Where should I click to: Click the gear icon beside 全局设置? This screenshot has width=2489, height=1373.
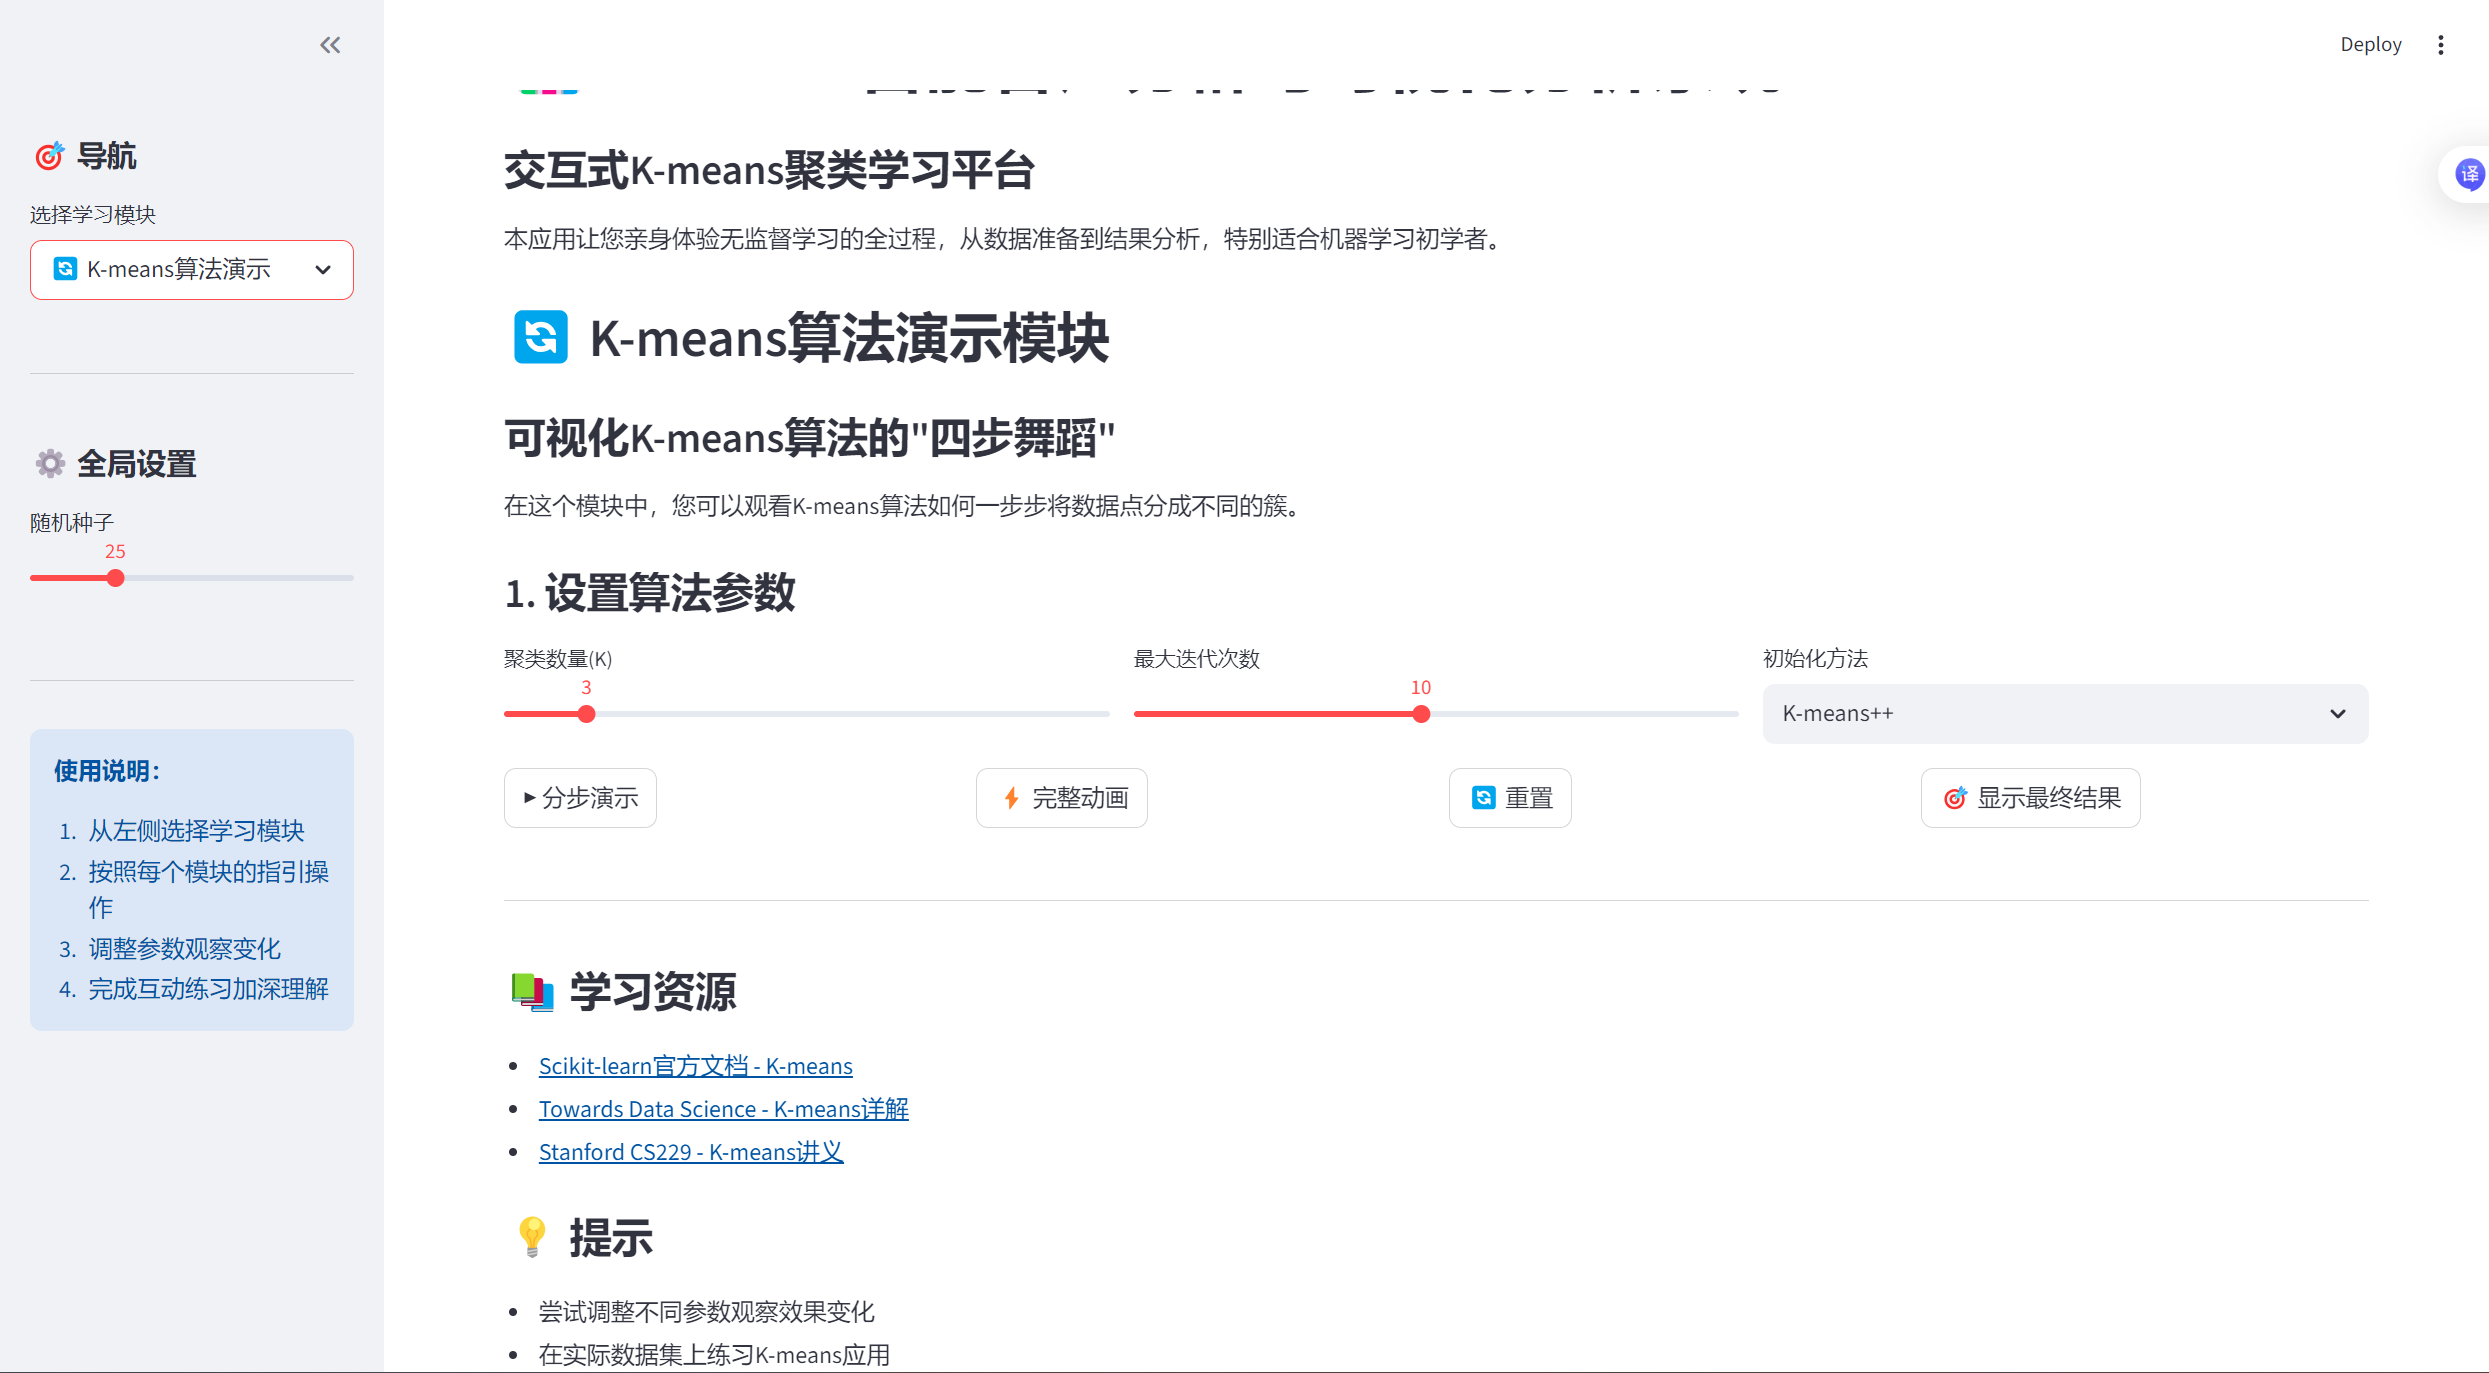click(x=50, y=464)
